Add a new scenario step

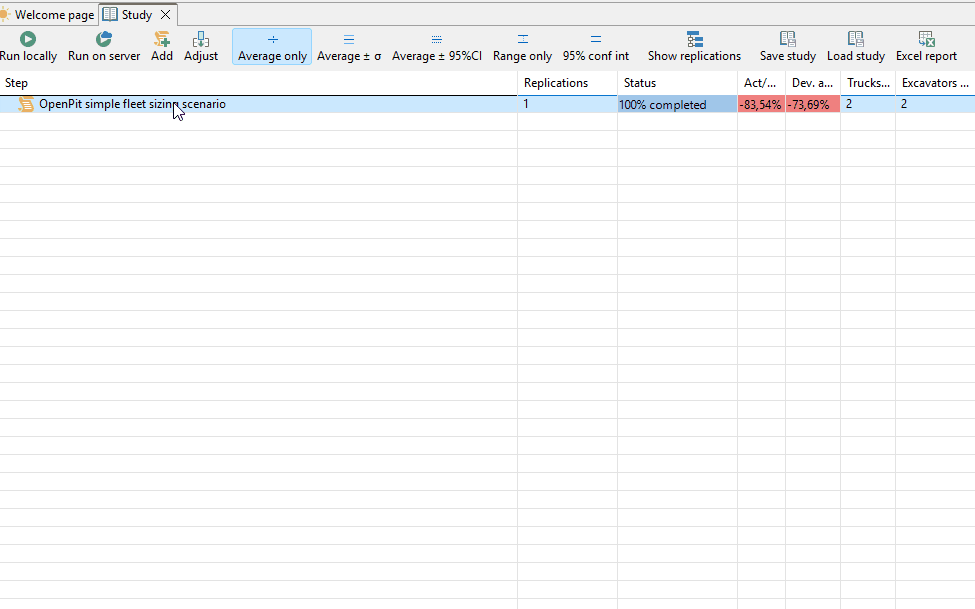(162, 47)
